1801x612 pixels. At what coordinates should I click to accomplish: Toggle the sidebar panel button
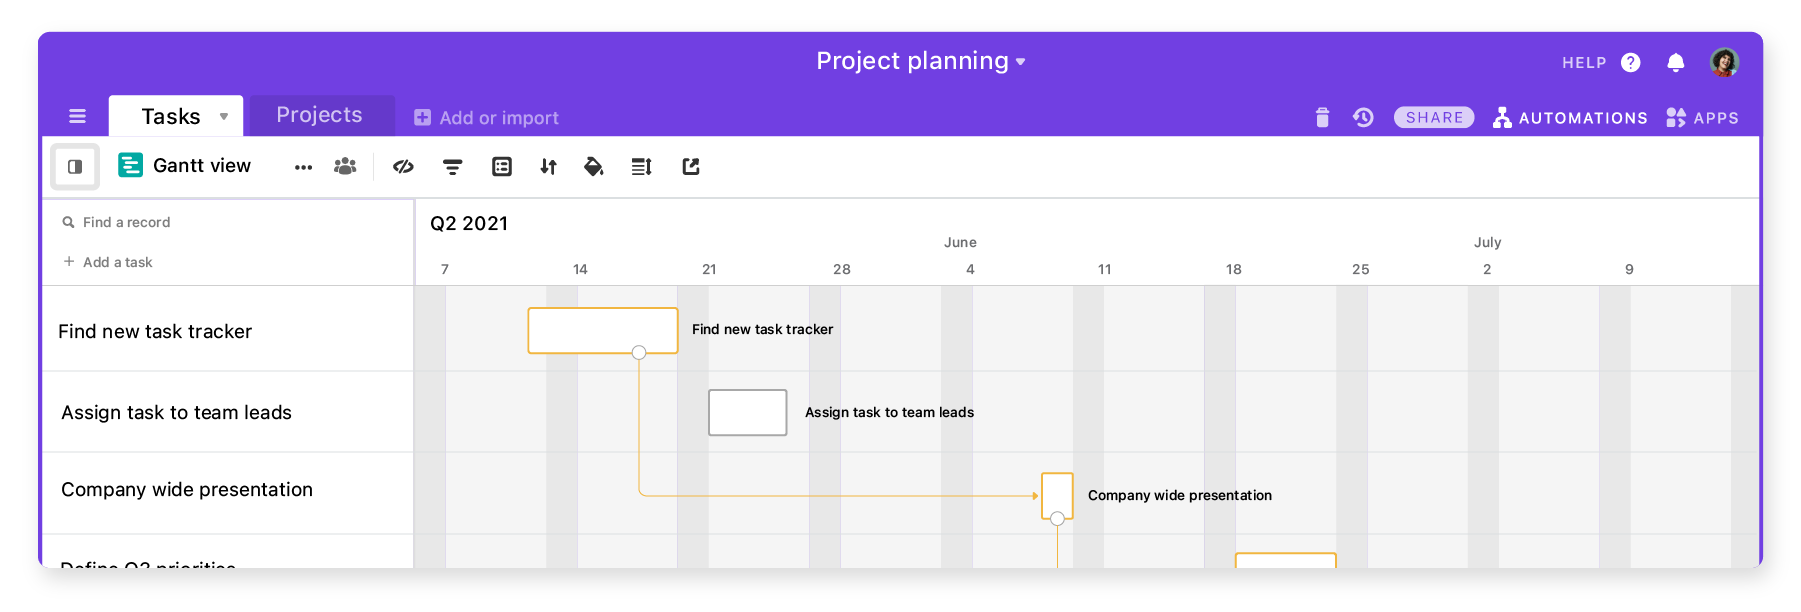(x=75, y=166)
